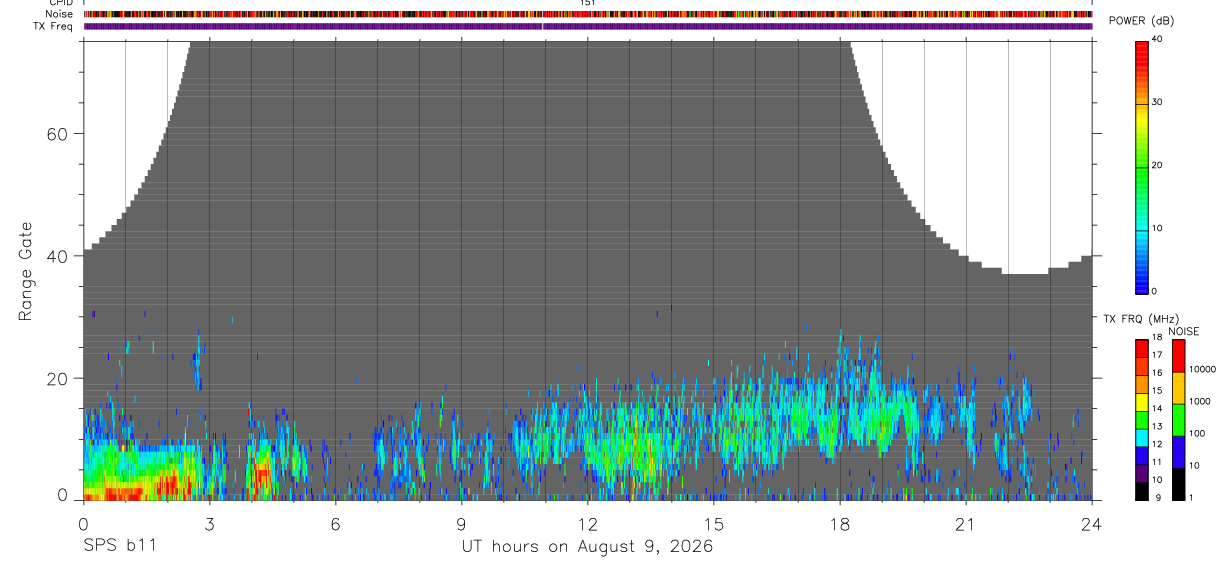Screen dimensions: 1228x567
Task: Click the Range Gate axis title
Action: coord(27,271)
